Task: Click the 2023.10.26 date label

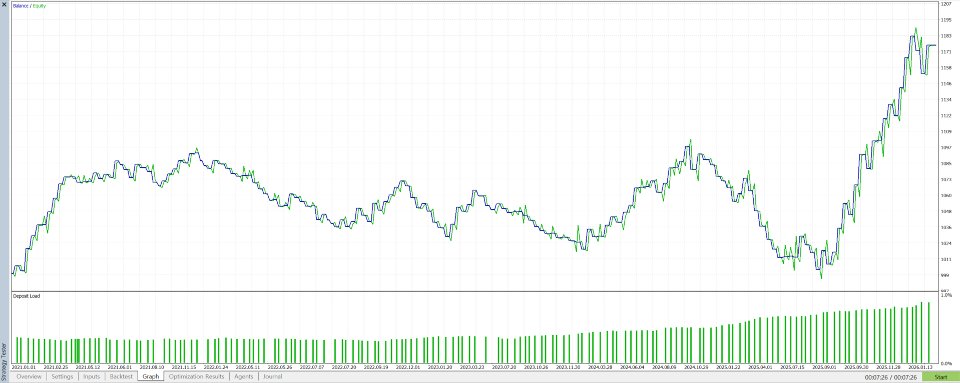Action: pos(536,368)
